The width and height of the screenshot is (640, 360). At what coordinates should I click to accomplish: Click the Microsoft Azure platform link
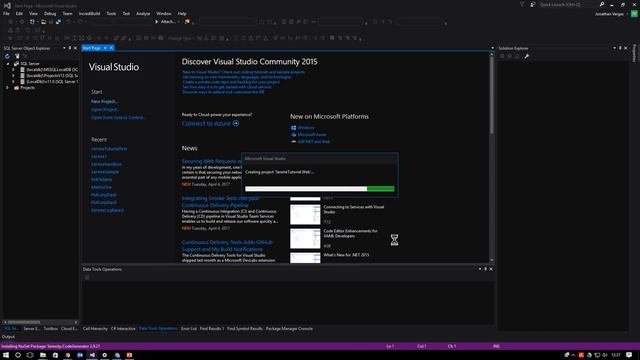311,135
